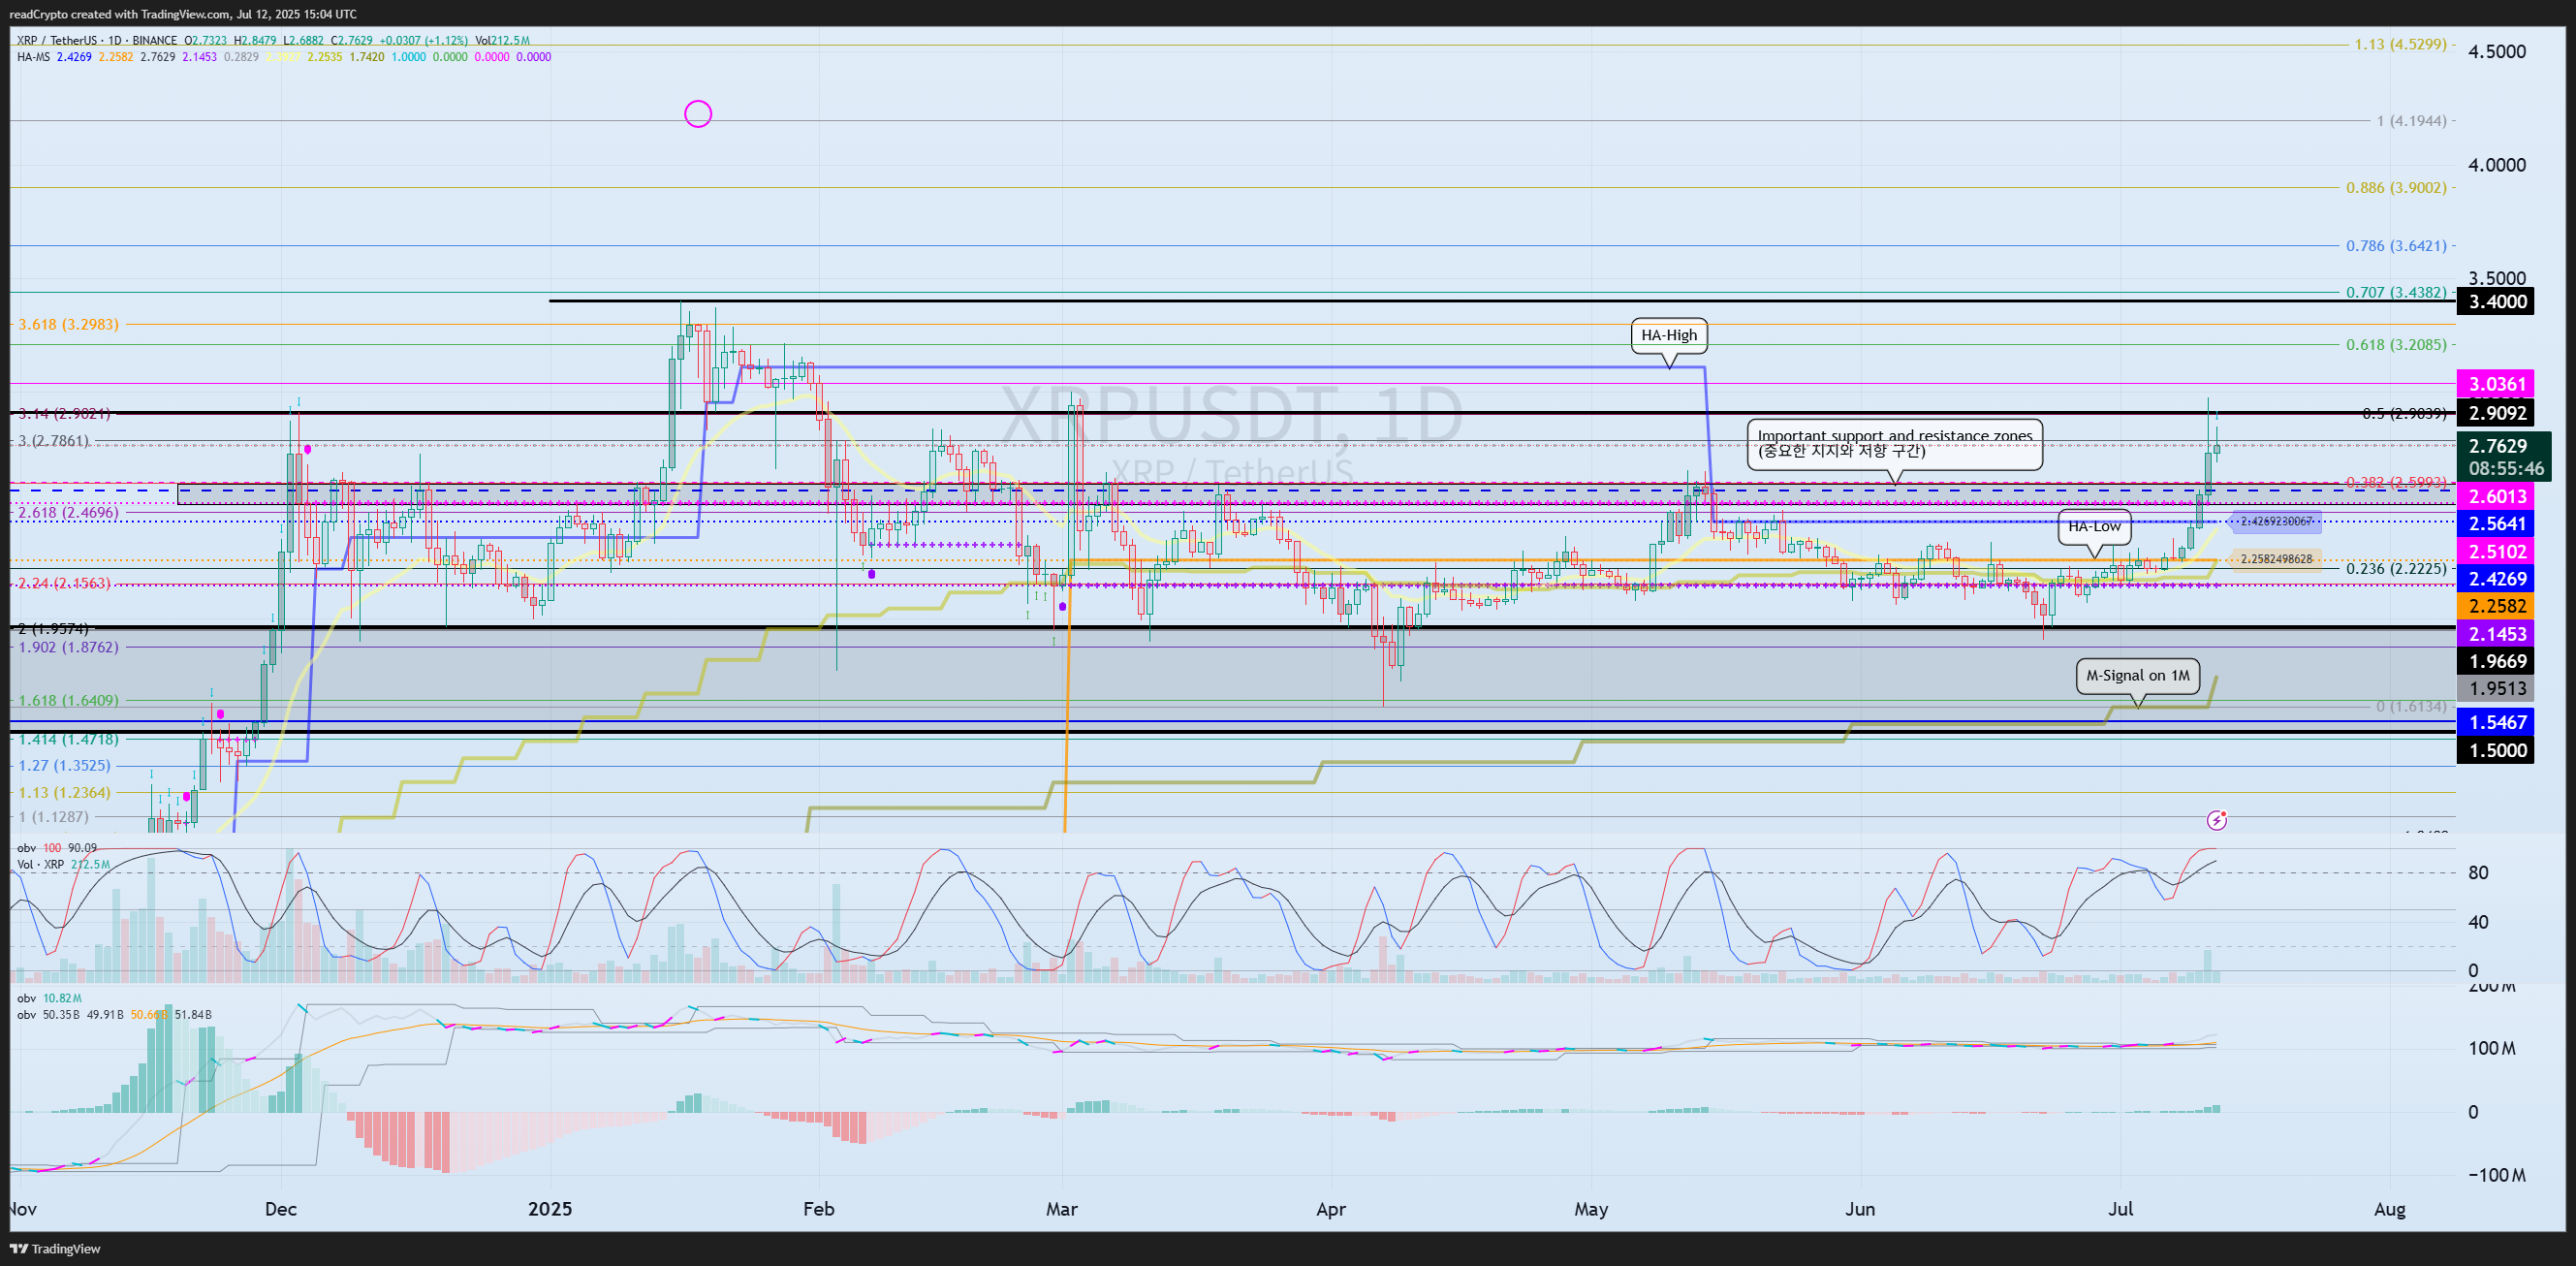Click the Fib label 1 (4.1944)

[2411, 121]
